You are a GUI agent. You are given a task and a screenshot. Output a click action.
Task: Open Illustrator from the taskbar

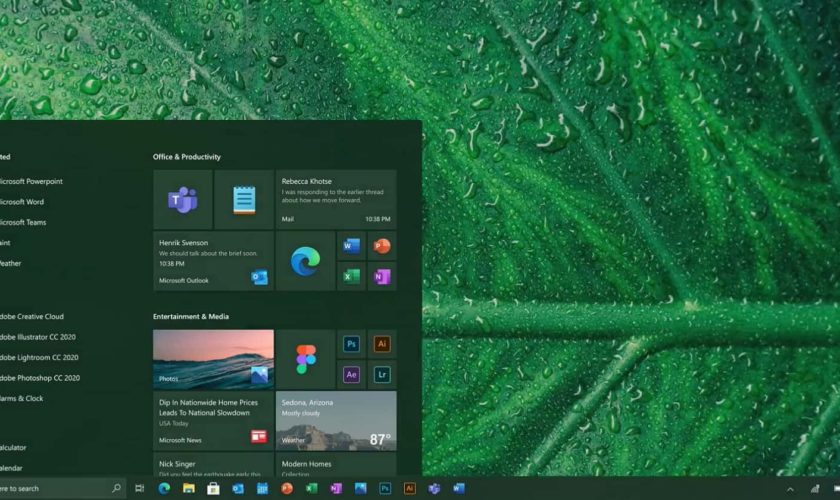410,488
